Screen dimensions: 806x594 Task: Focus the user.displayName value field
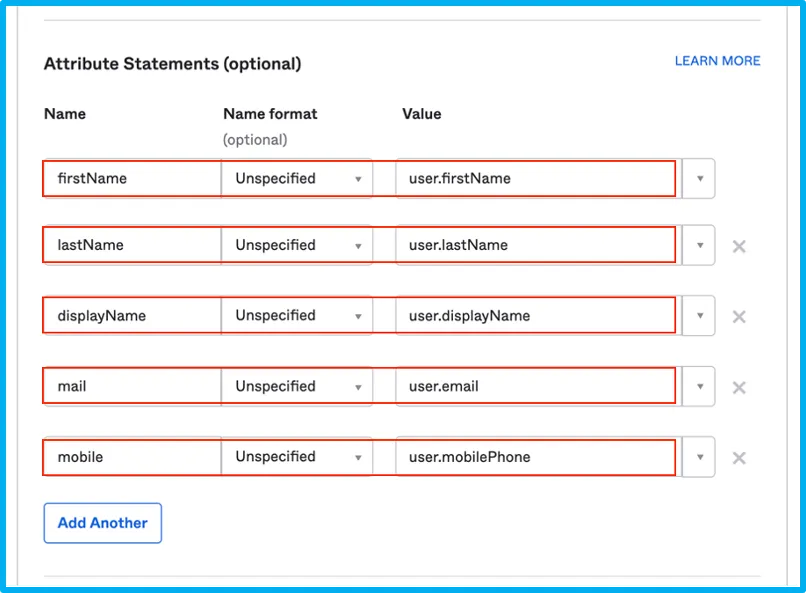pyautogui.click(x=539, y=315)
